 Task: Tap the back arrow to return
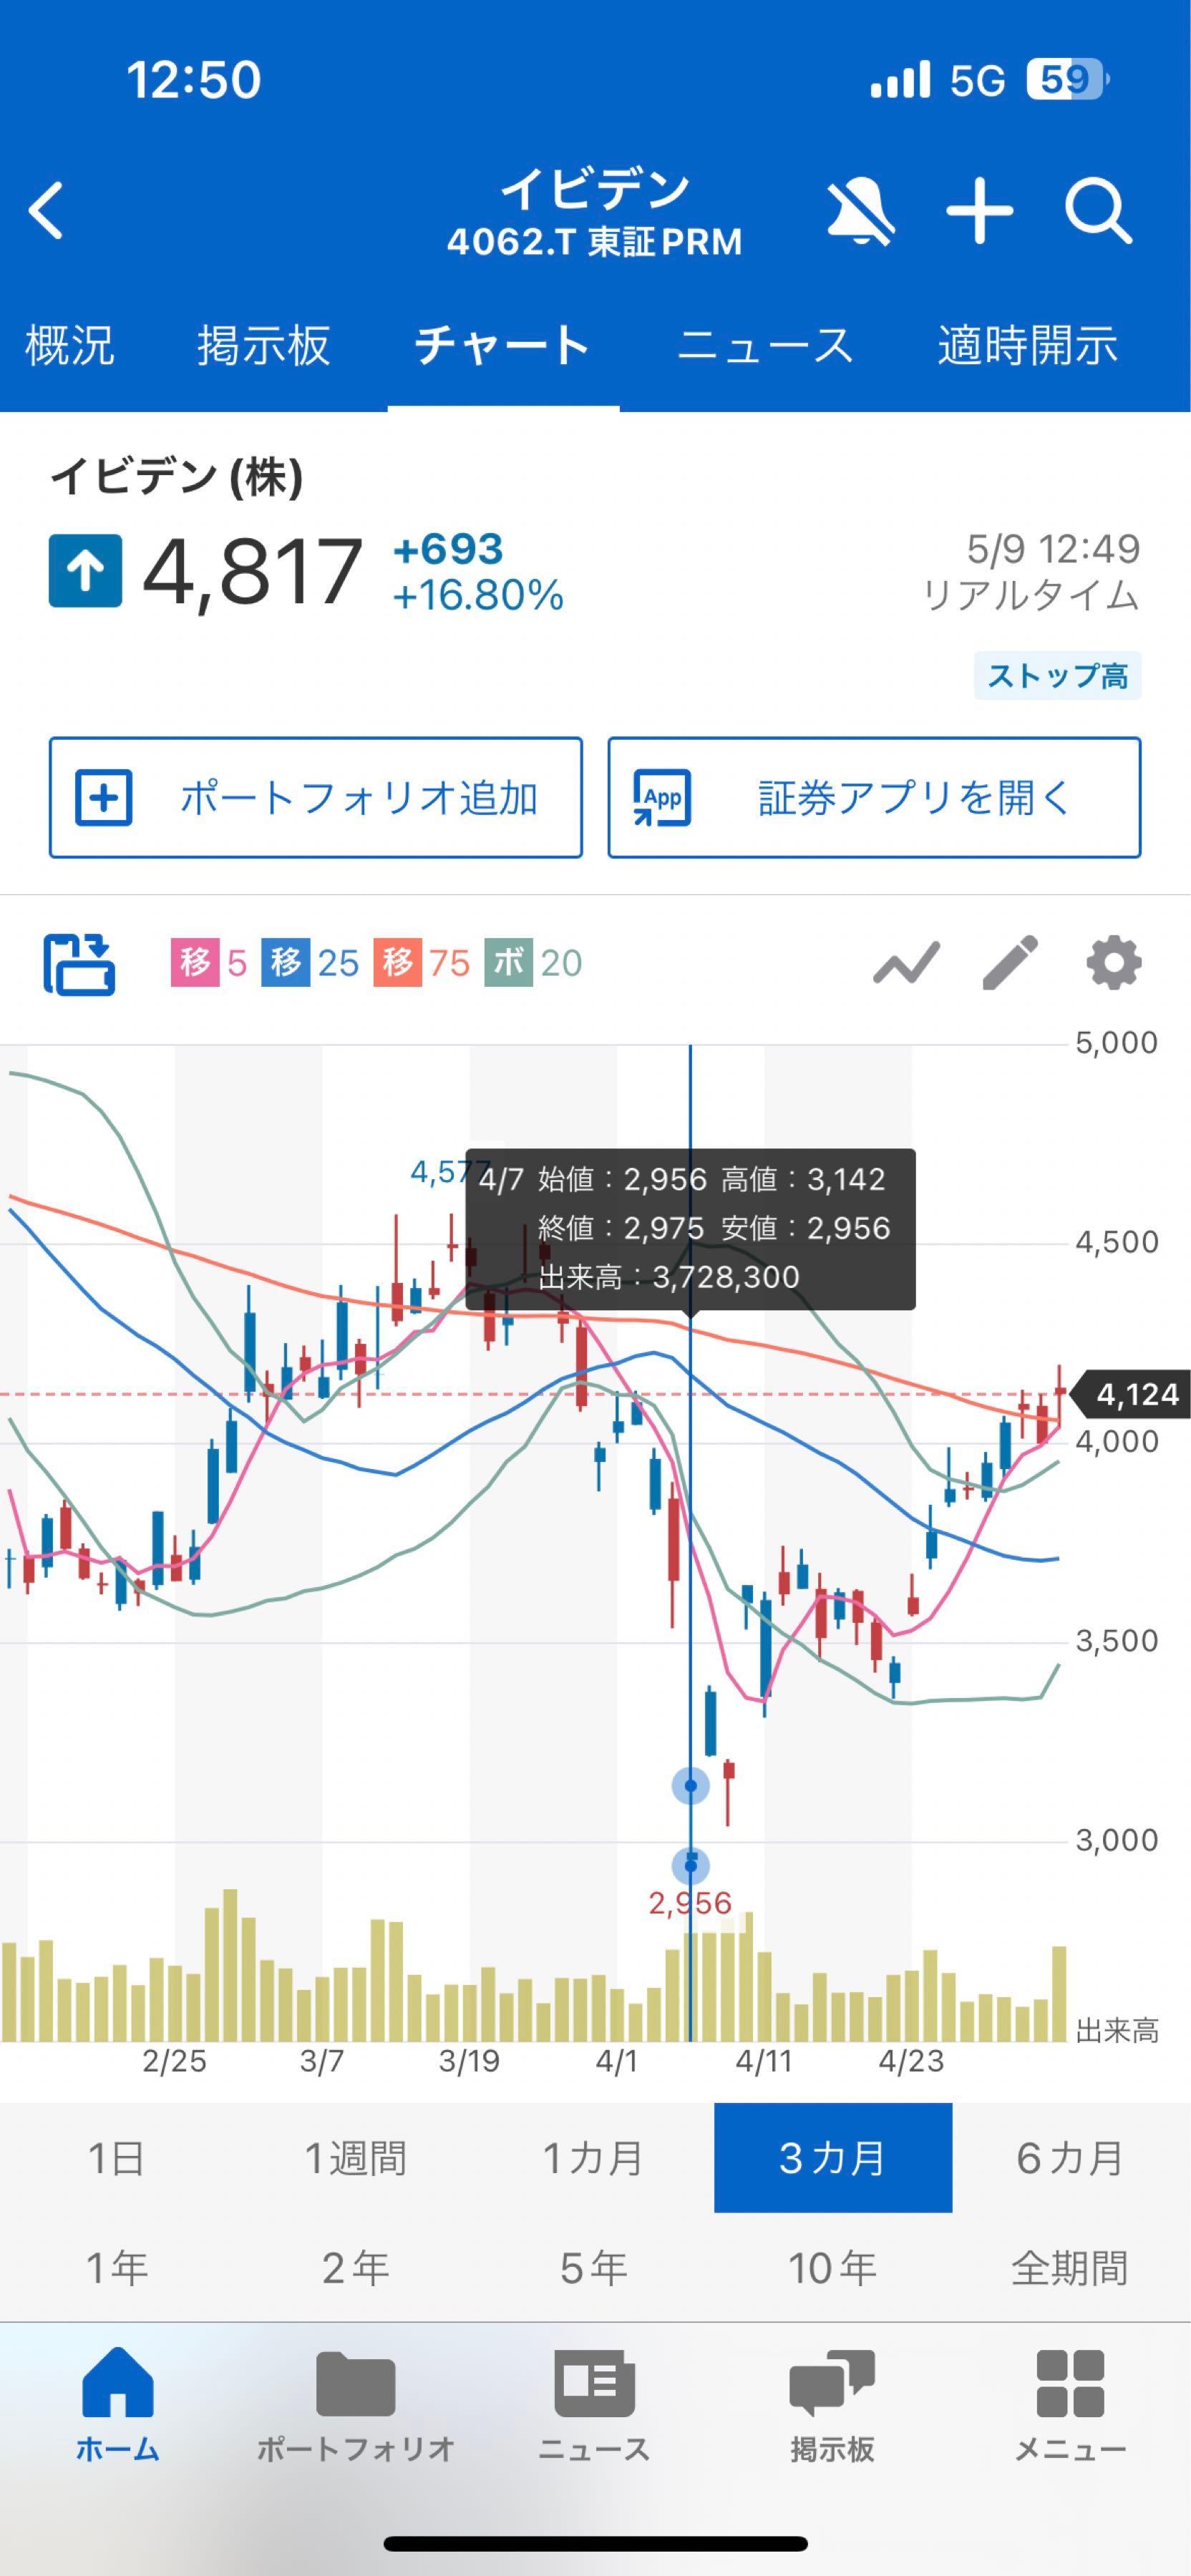[x=47, y=211]
